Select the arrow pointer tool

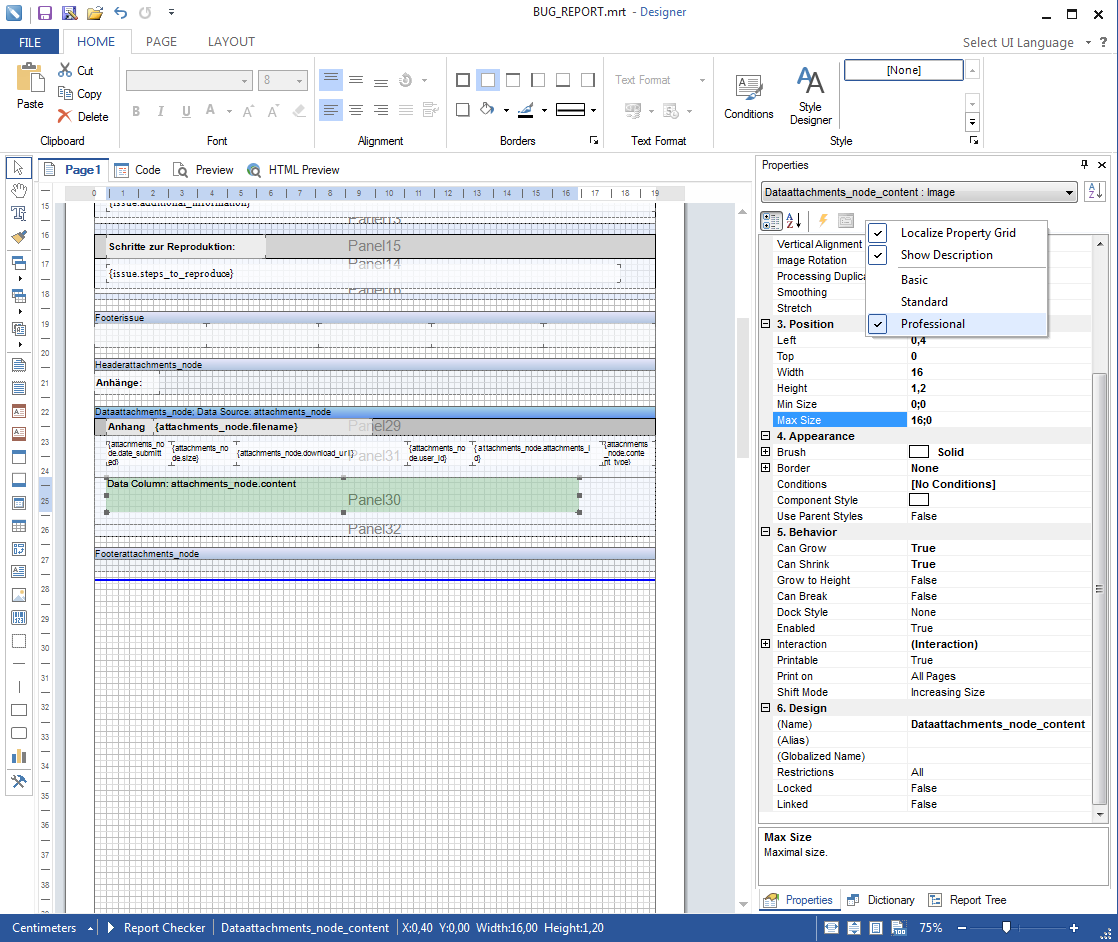coord(19,168)
